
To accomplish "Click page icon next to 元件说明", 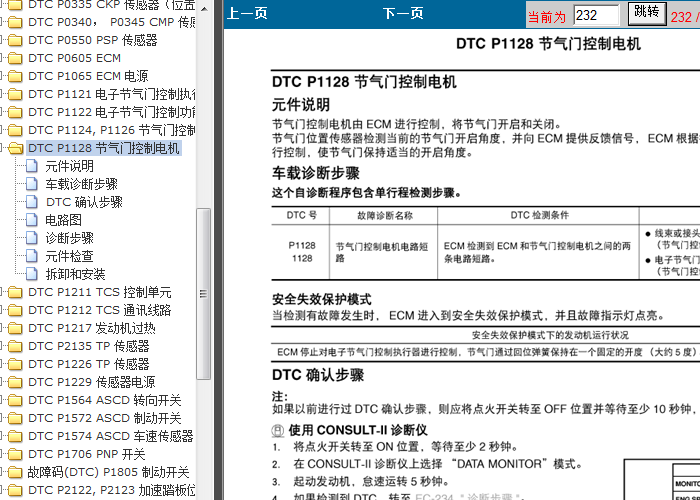I will pyautogui.click(x=32, y=166).
